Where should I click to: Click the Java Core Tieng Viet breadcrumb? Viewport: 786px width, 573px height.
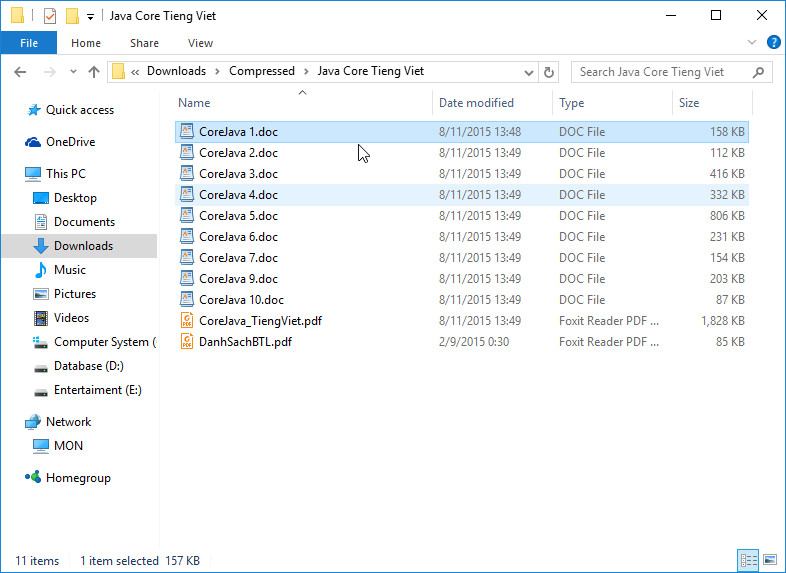(x=370, y=71)
